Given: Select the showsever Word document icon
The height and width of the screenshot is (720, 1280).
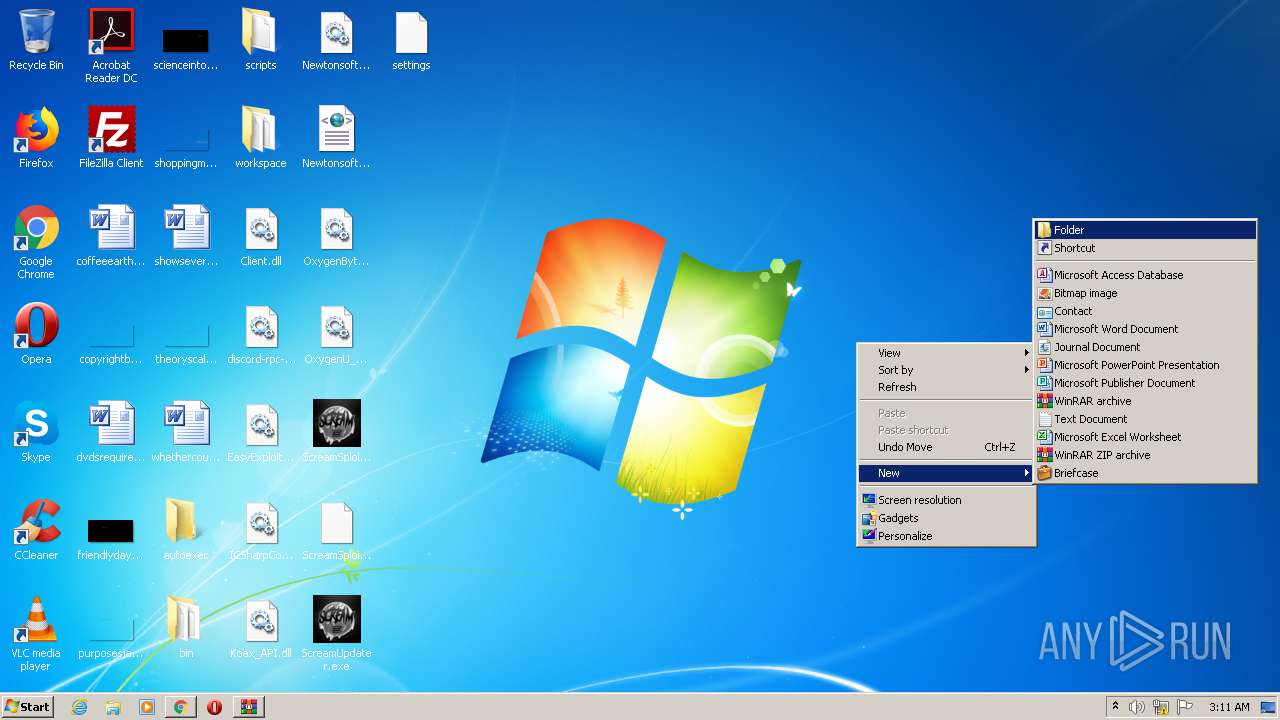Looking at the screenshot, I should [x=186, y=236].
